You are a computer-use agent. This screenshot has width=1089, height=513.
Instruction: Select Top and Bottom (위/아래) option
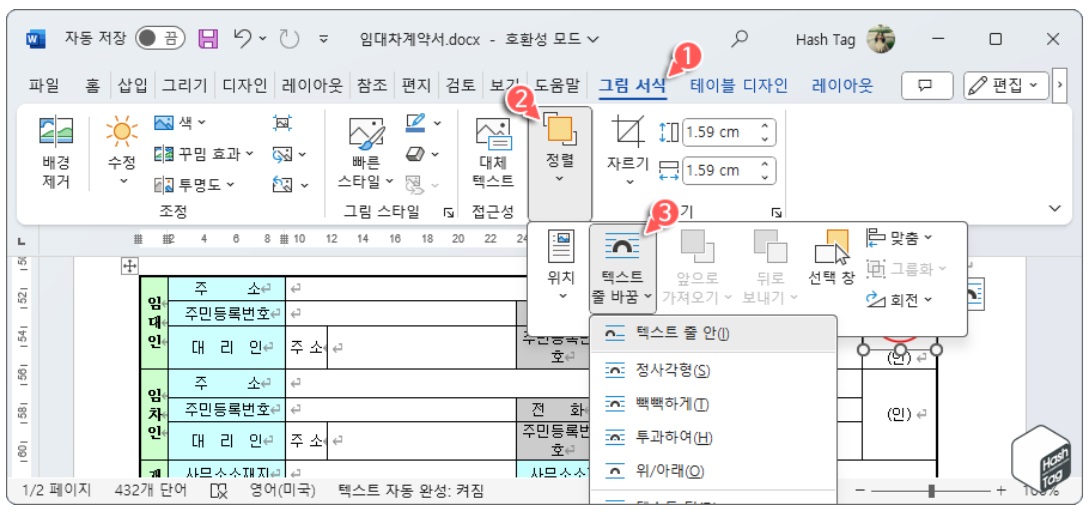[x=713, y=471]
